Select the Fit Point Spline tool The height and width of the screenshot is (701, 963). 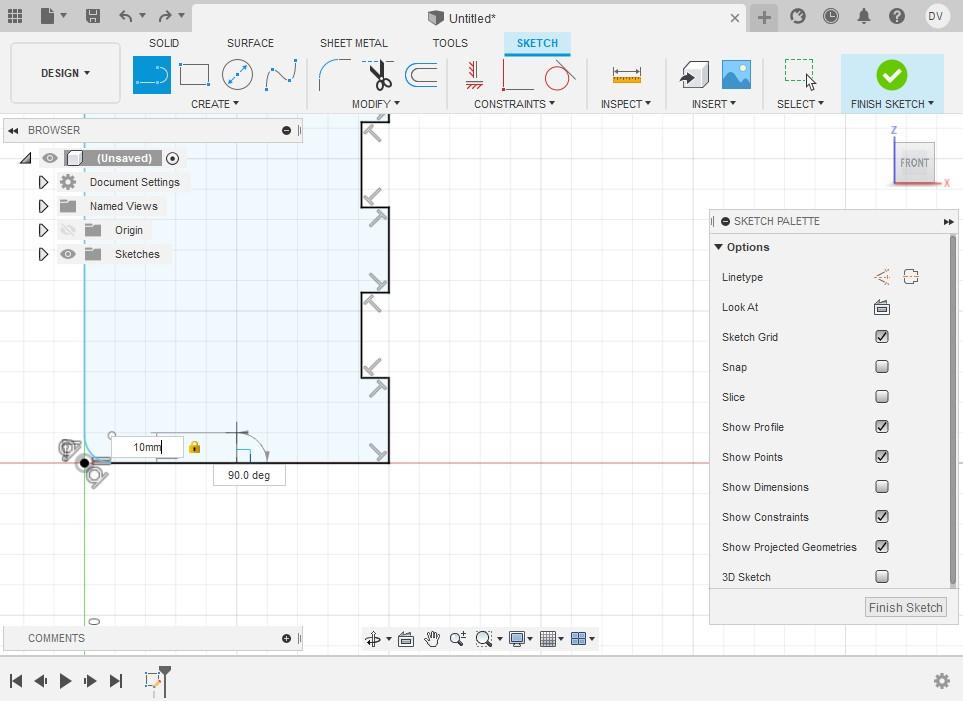coord(281,75)
